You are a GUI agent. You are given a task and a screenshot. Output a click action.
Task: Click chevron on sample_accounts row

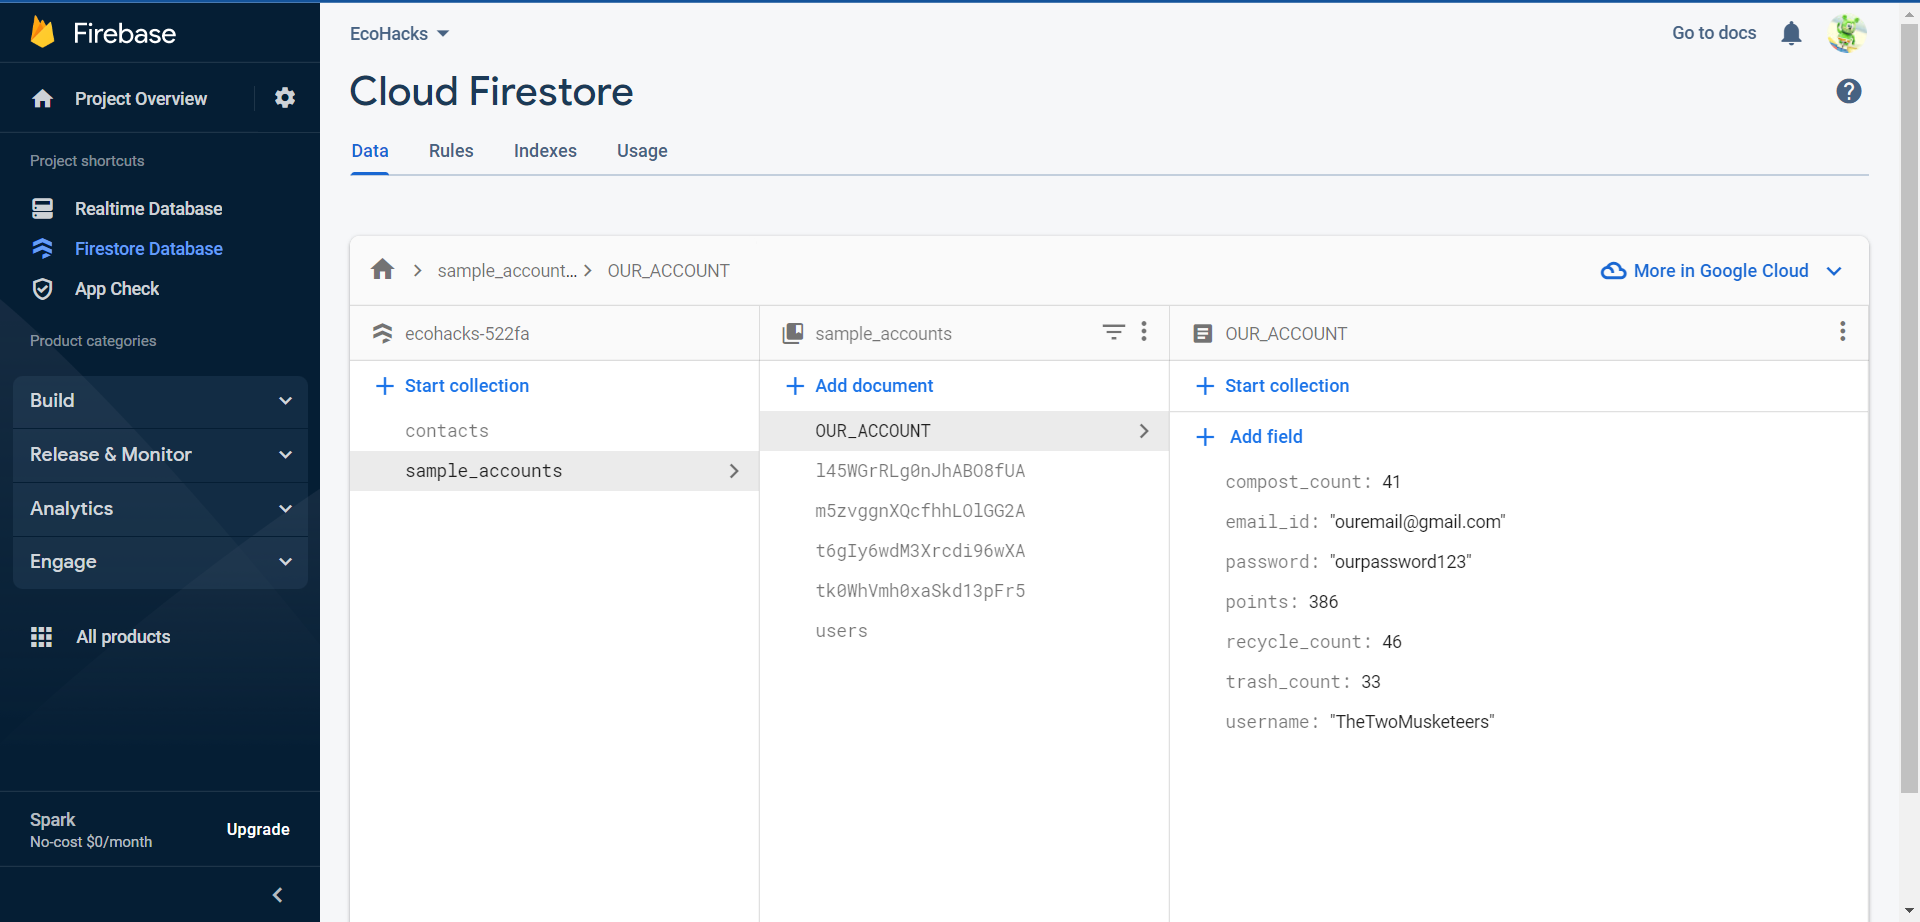pos(734,471)
